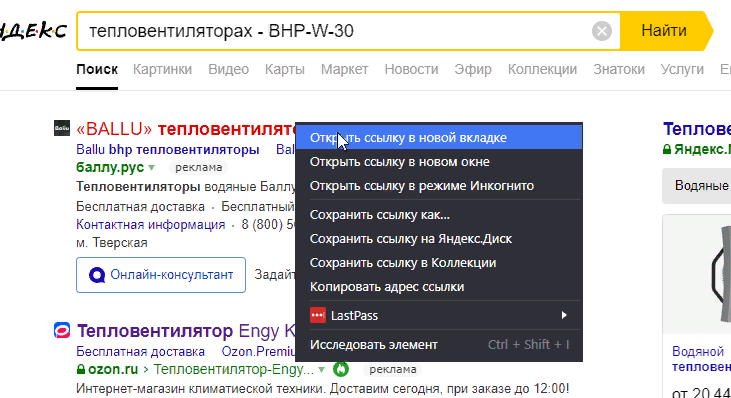
Task: Open the product thumbnail in right panel
Action: (697, 275)
